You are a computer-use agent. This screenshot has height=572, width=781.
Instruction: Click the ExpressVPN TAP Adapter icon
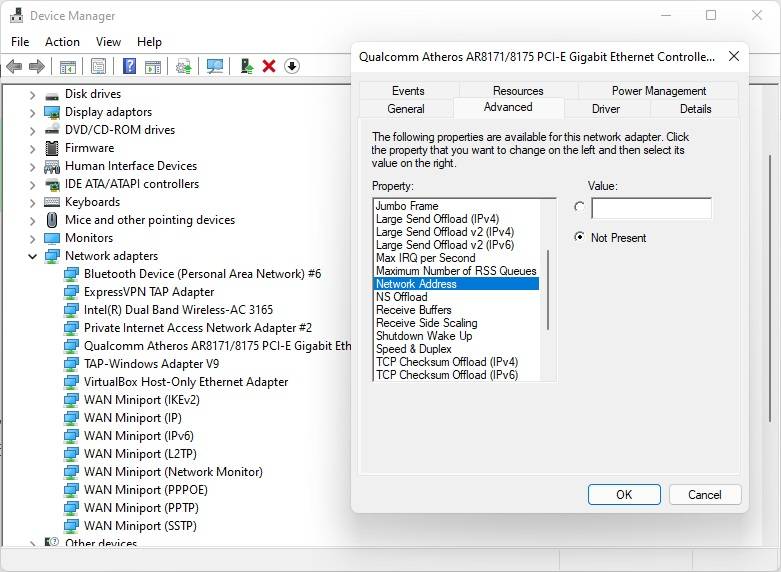(x=71, y=292)
